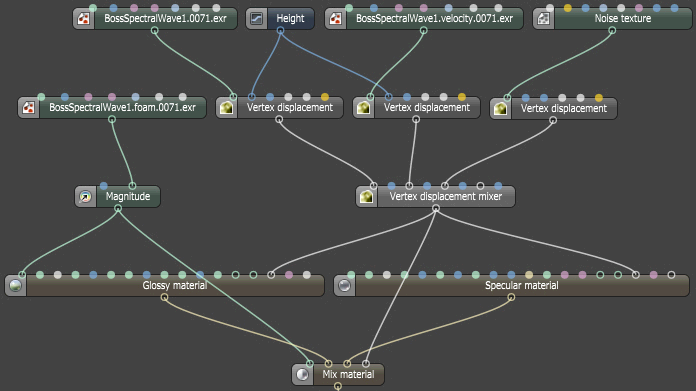The width and height of the screenshot is (696, 391).
Task: Click the Magnitude node output pin
Action: click(x=118, y=209)
